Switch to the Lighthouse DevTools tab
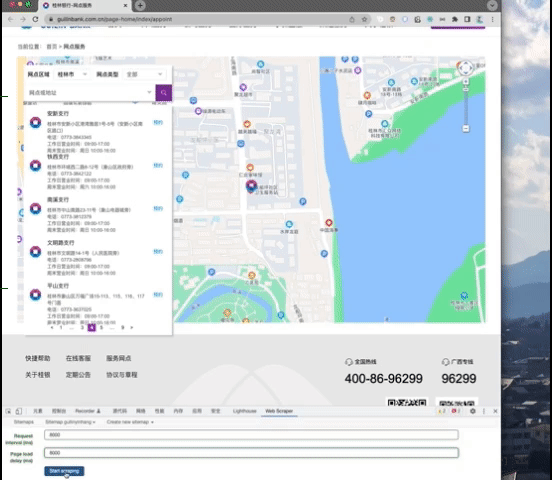 pos(244,411)
